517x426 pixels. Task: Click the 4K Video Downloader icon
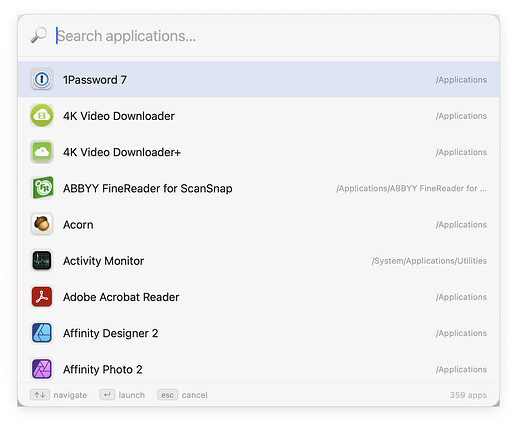42,116
